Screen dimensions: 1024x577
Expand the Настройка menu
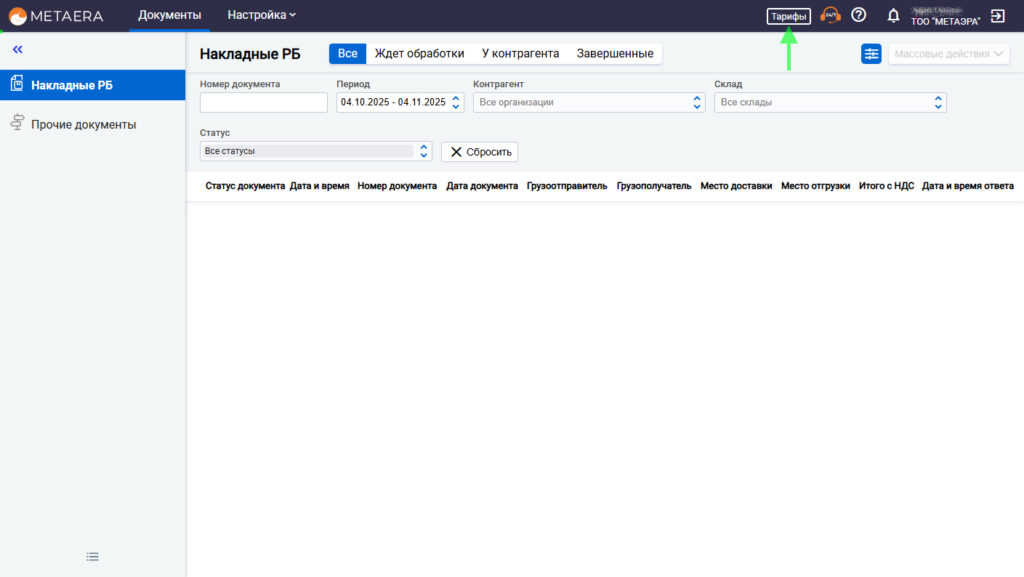[x=261, y=15]
